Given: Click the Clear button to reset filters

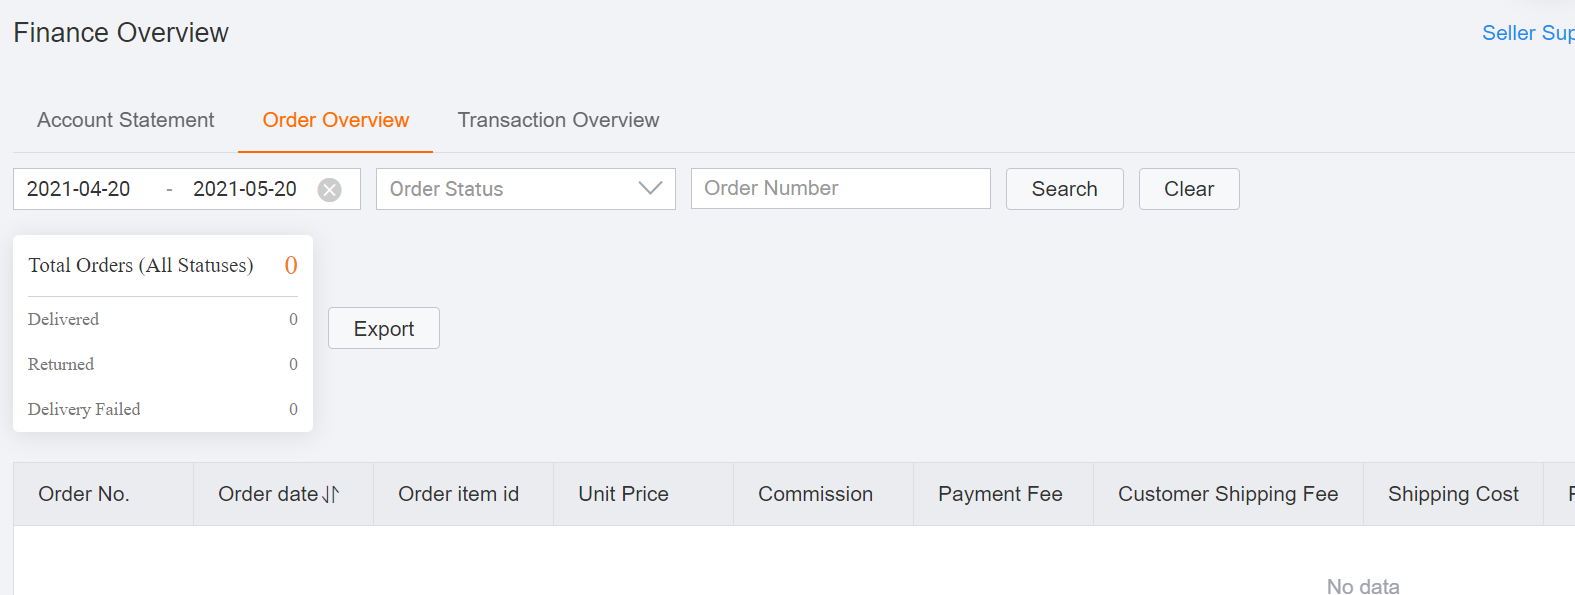Looking at the screenshot, I should tap(1188, 188).
